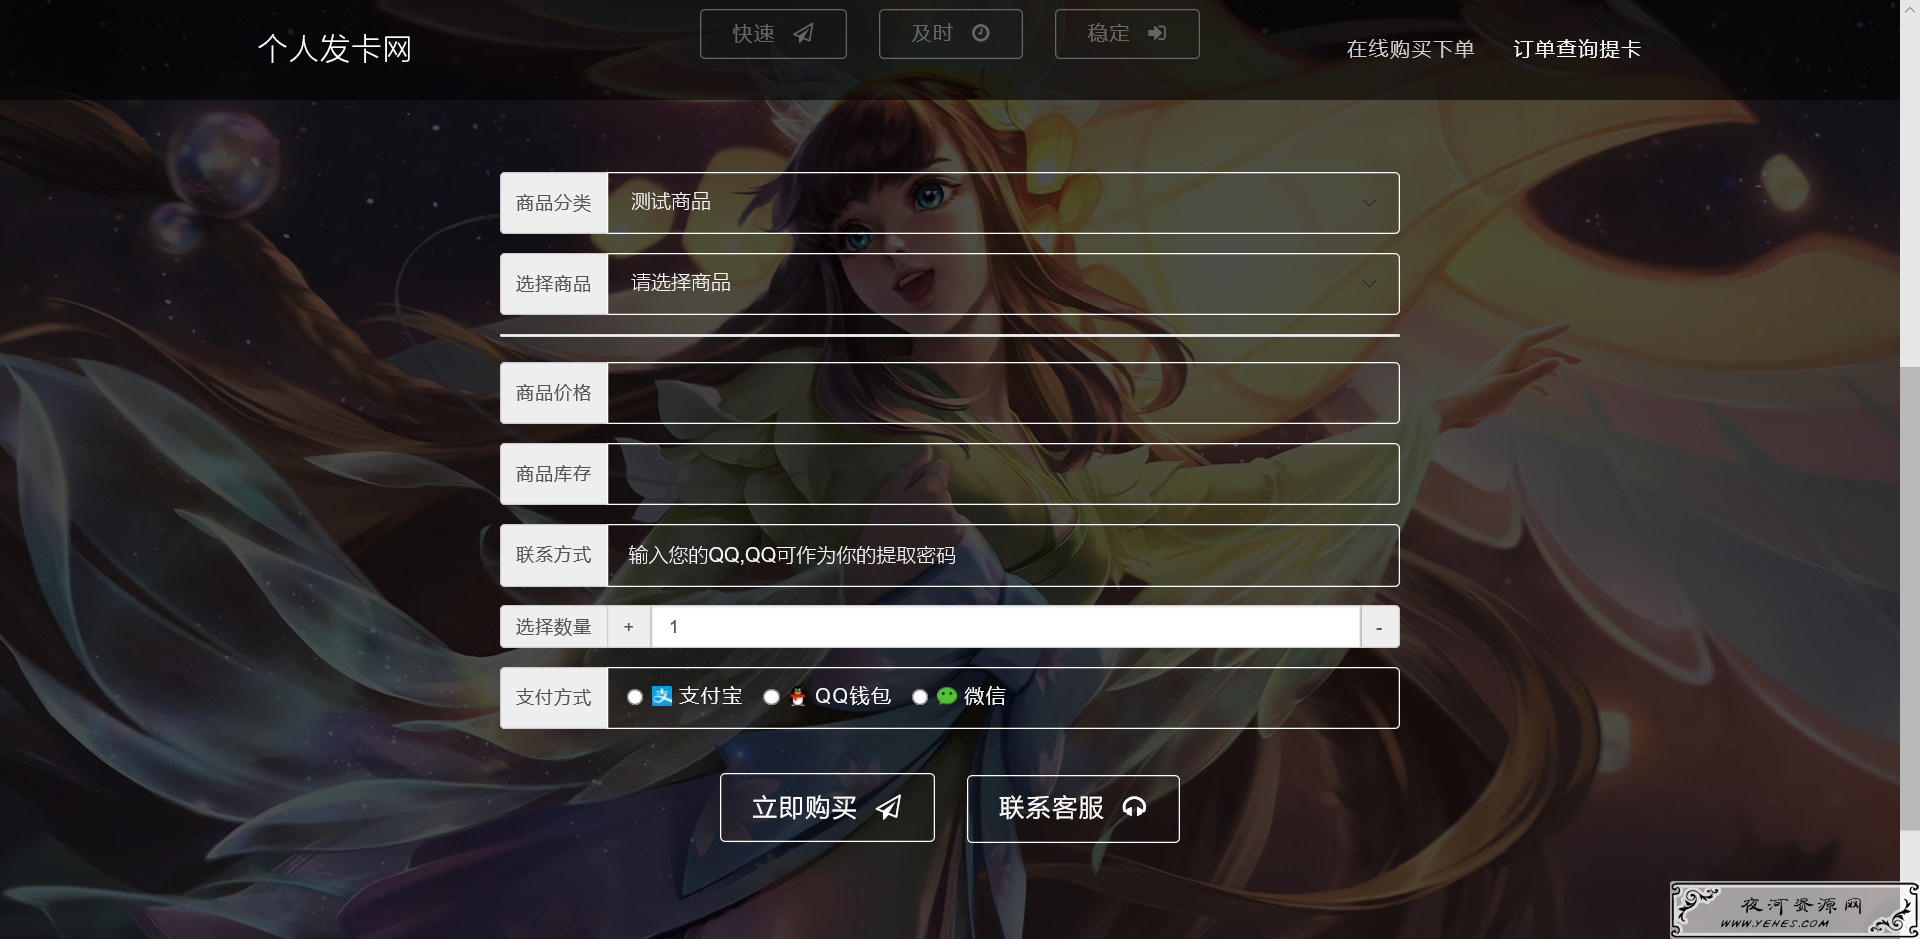Select the 微信 radio button

coord(920,697)
